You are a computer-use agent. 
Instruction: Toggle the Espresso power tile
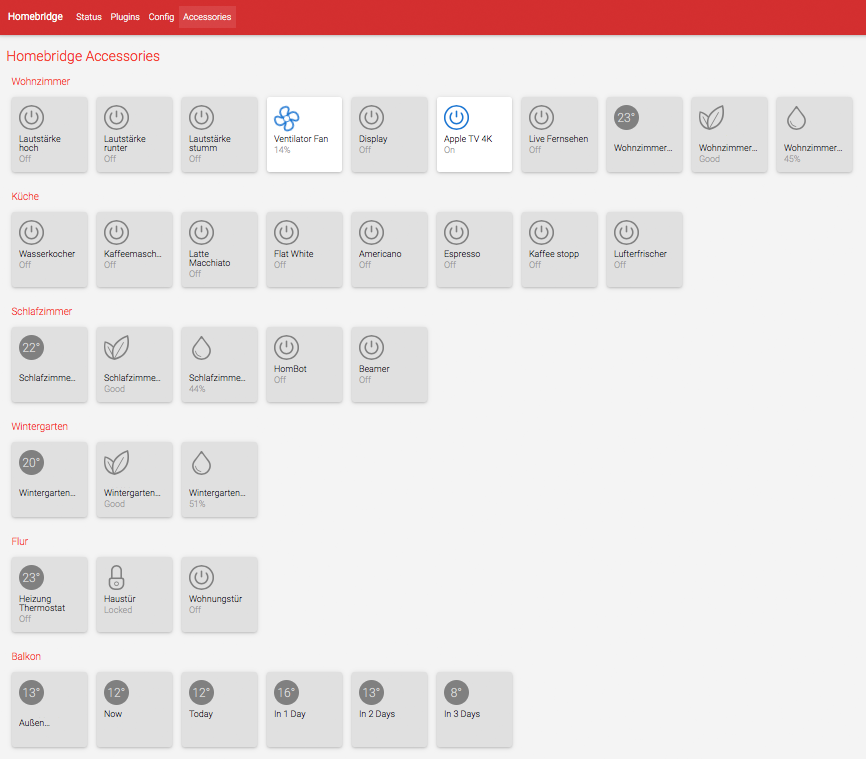pos(474,249)
